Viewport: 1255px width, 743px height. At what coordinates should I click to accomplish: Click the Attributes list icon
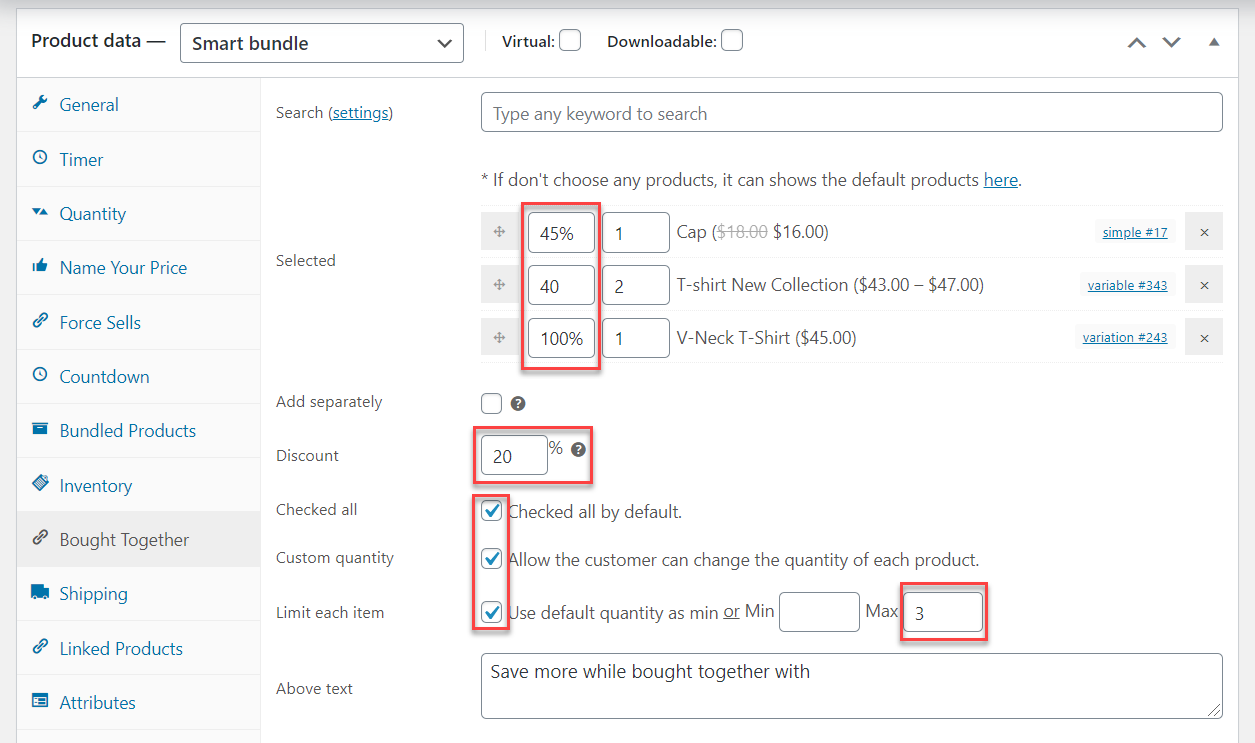[38, 702]
